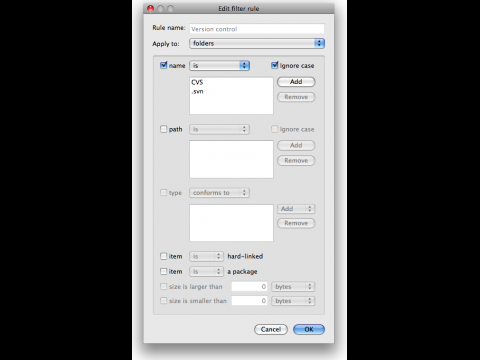Enable the path checkbox
This screenshot has height=360, width=480.
pos(163,129)
